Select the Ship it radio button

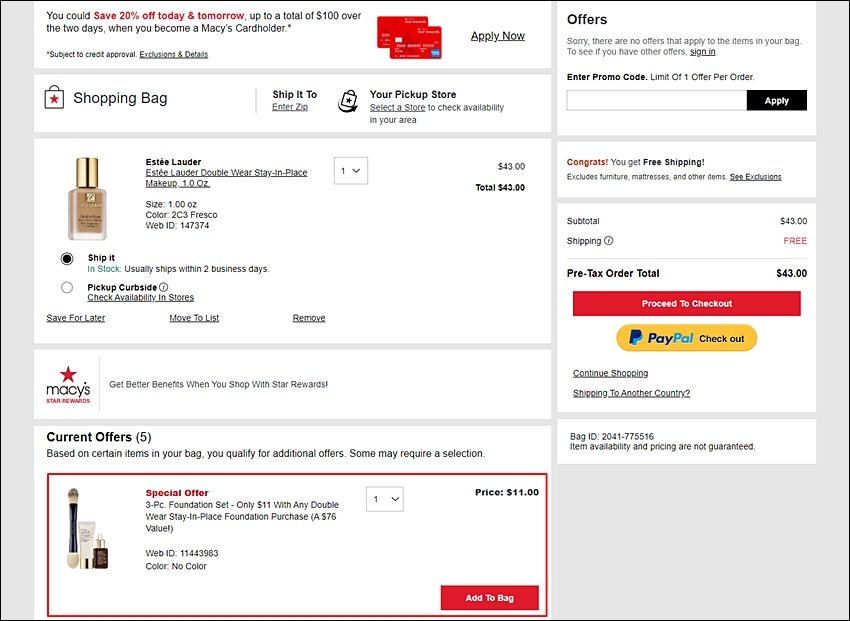[67, 258]
